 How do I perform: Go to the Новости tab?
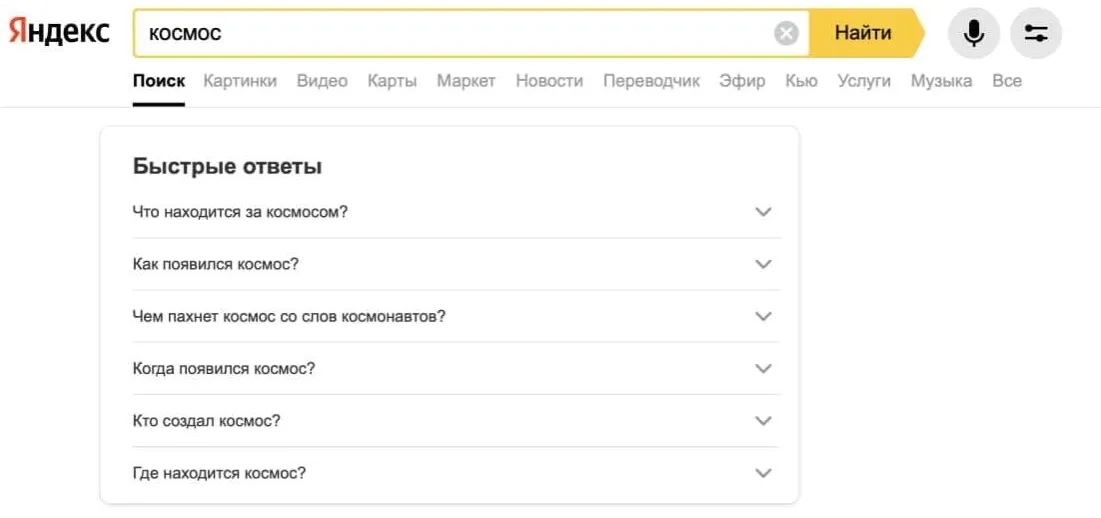[x=549, y=81]
